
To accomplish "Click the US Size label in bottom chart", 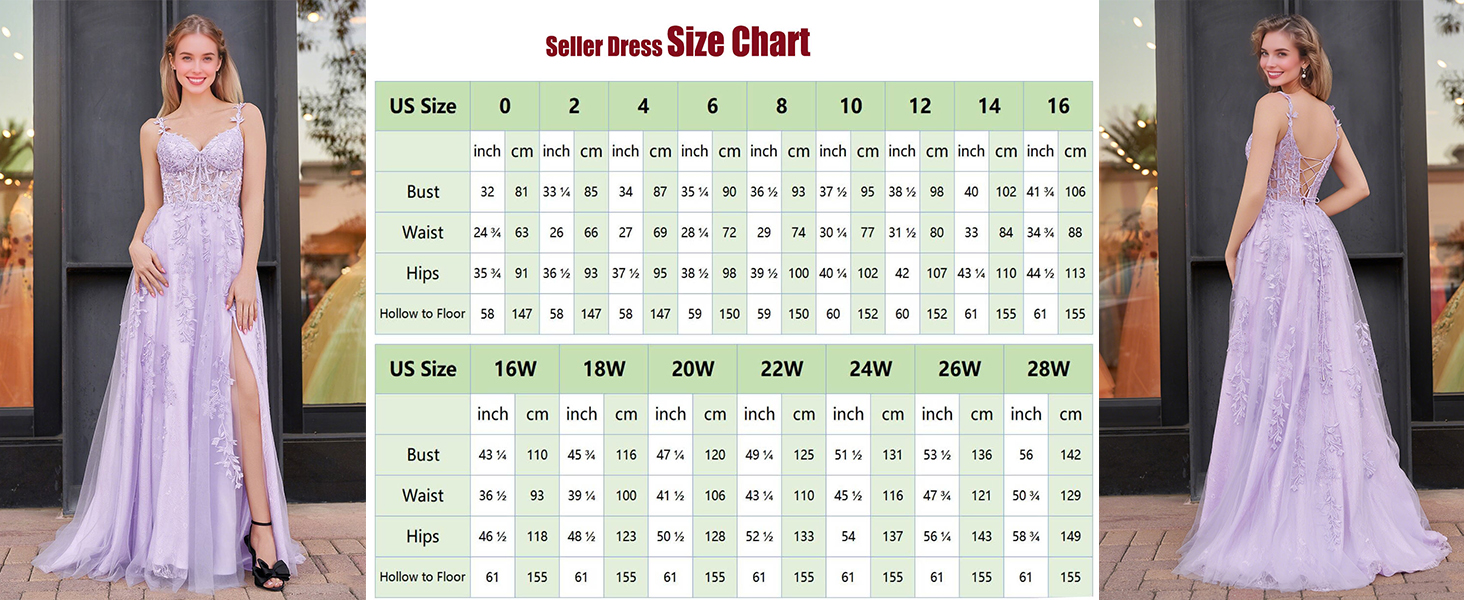I will pos(423,369).
